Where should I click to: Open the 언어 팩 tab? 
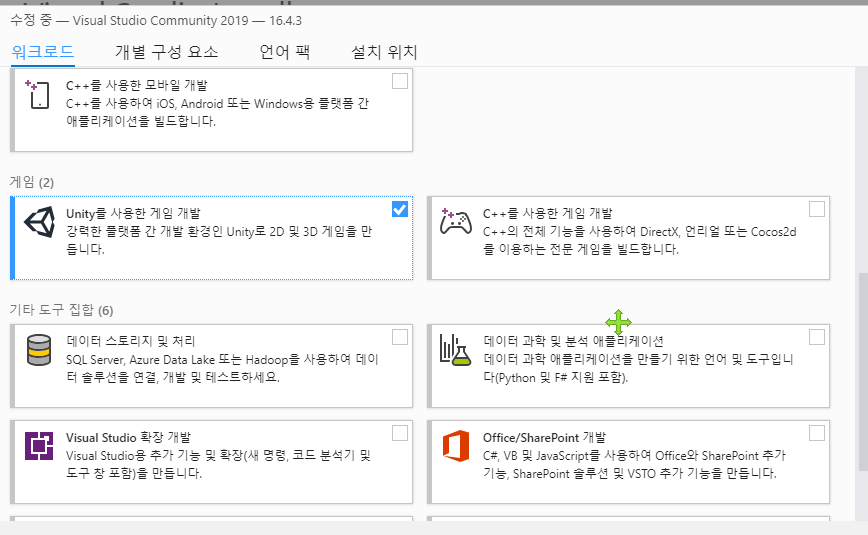point(285,52)
